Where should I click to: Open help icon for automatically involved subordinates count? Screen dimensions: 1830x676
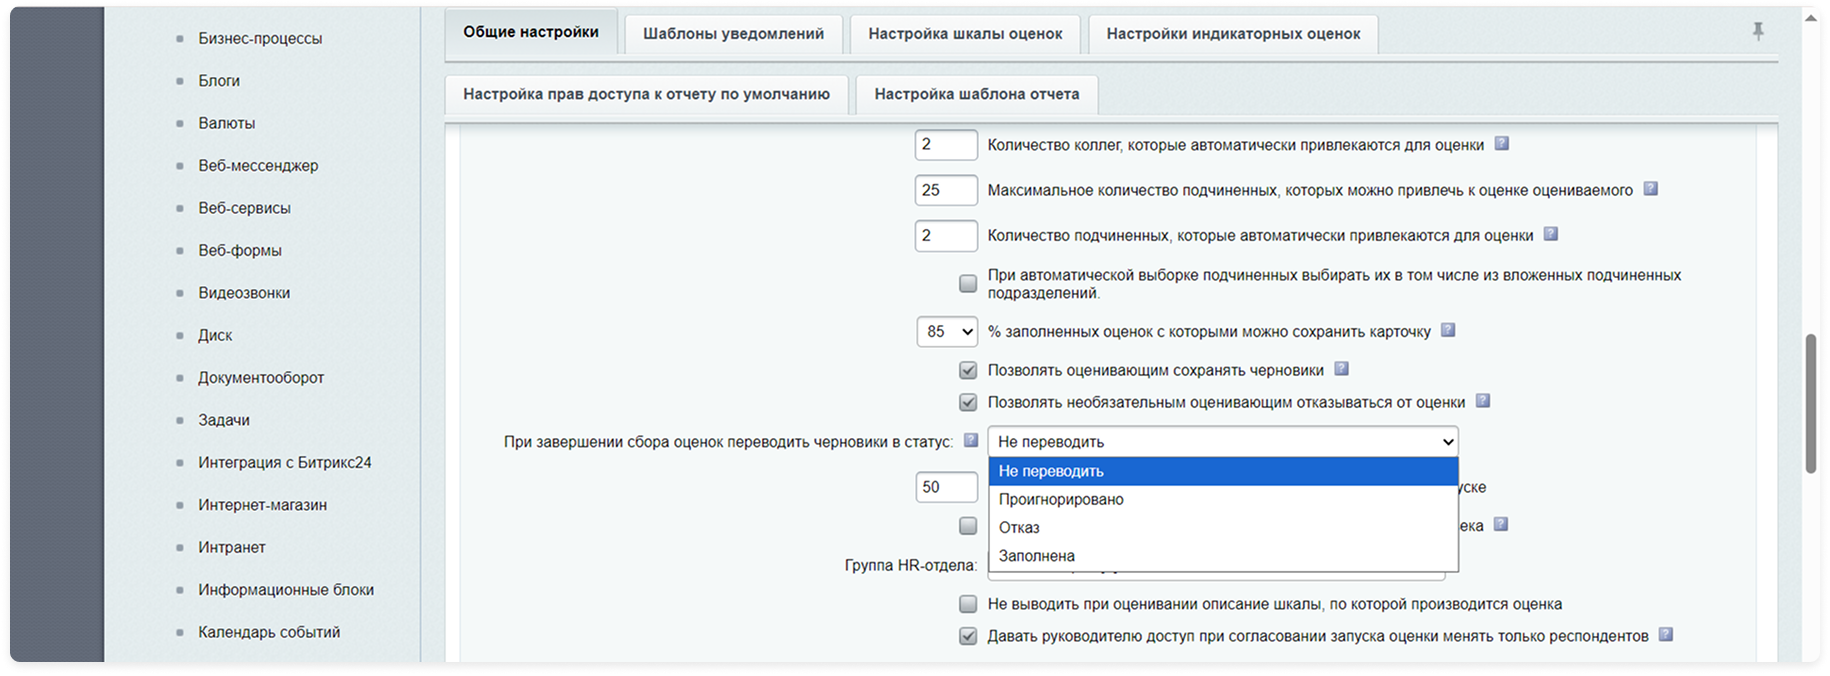1550,234
